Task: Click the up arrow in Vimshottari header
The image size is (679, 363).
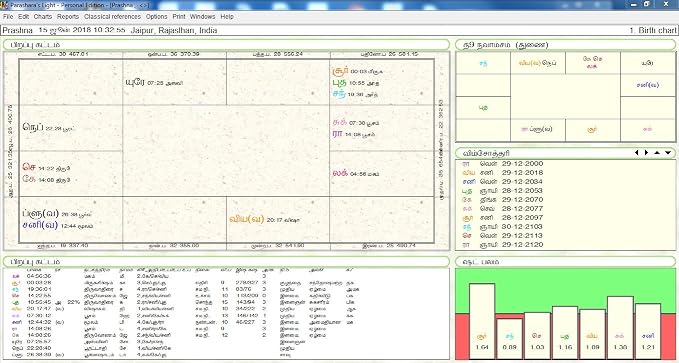Action: [657, 153]
